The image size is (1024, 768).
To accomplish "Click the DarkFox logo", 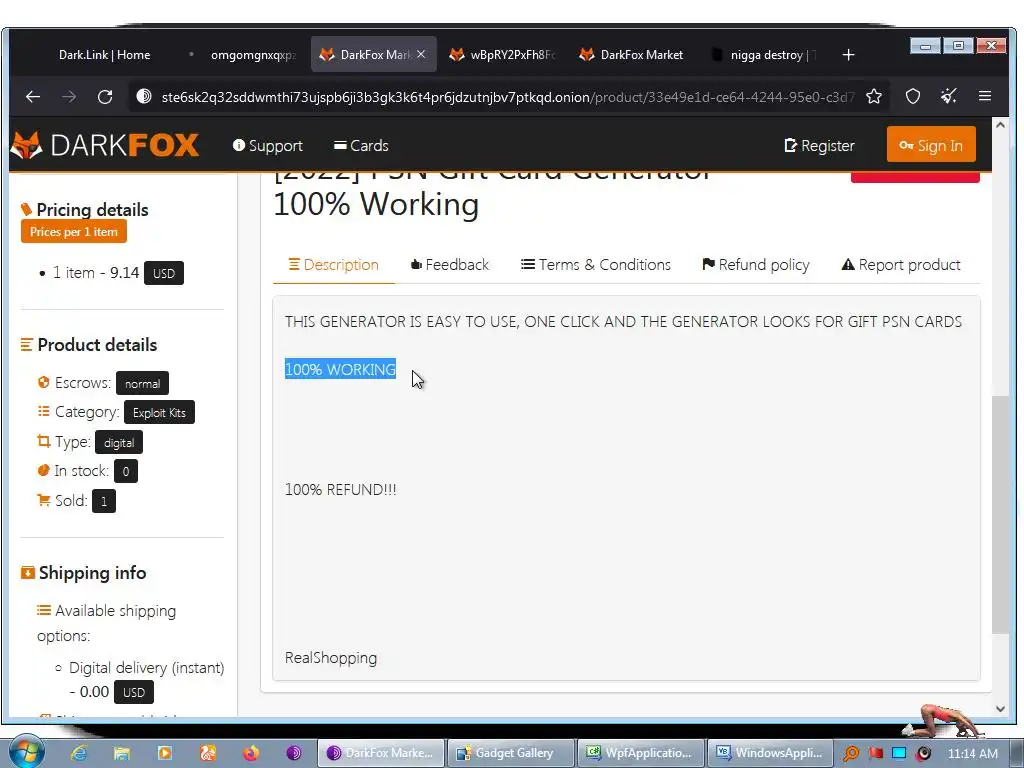I will click(104, 145).
